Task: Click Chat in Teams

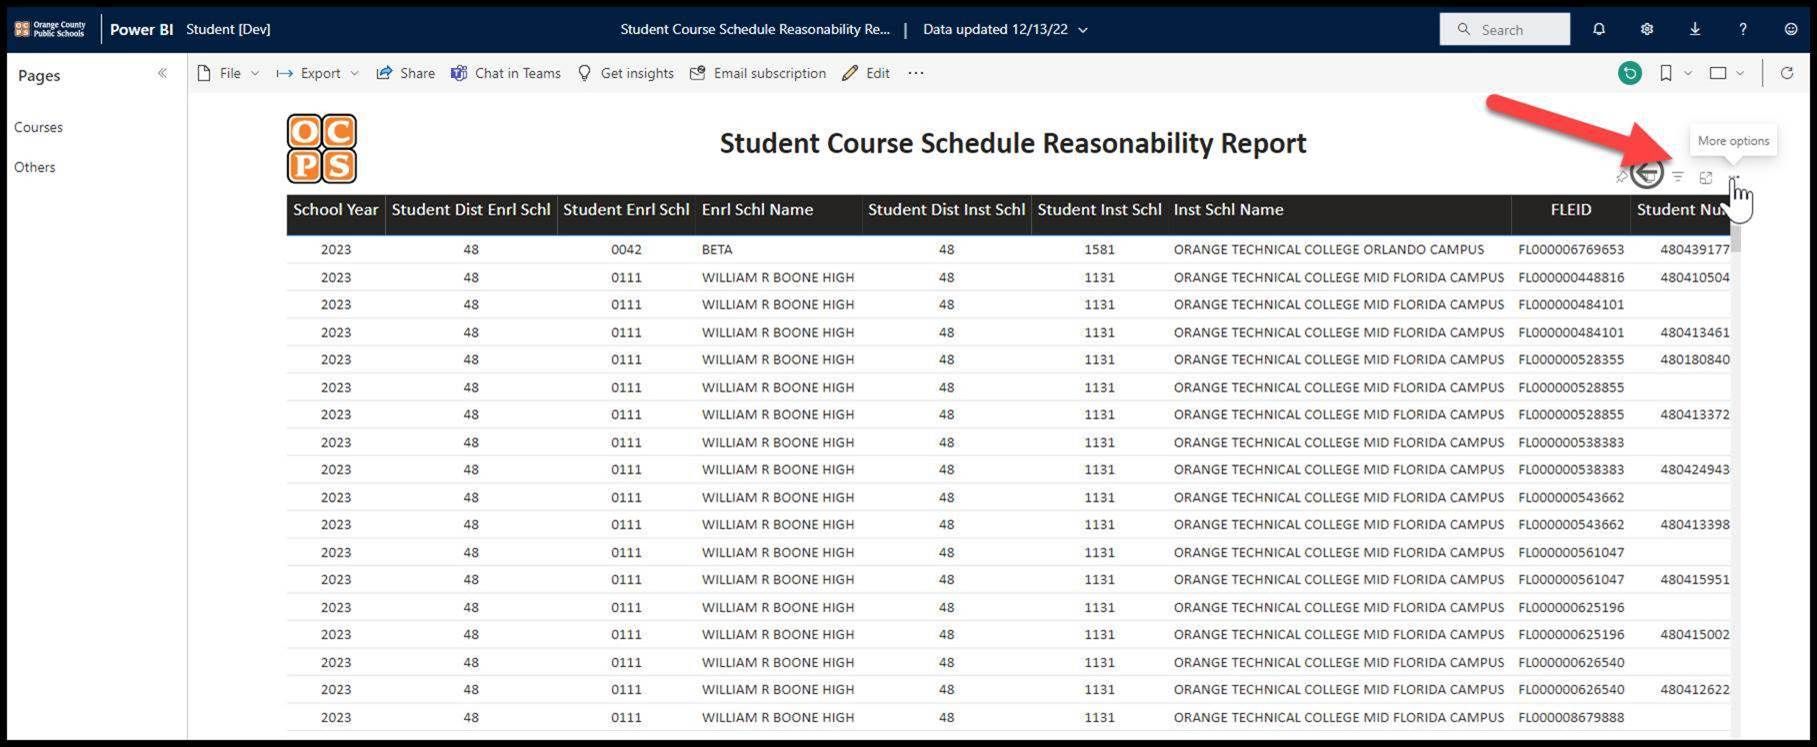Action: 505,73
